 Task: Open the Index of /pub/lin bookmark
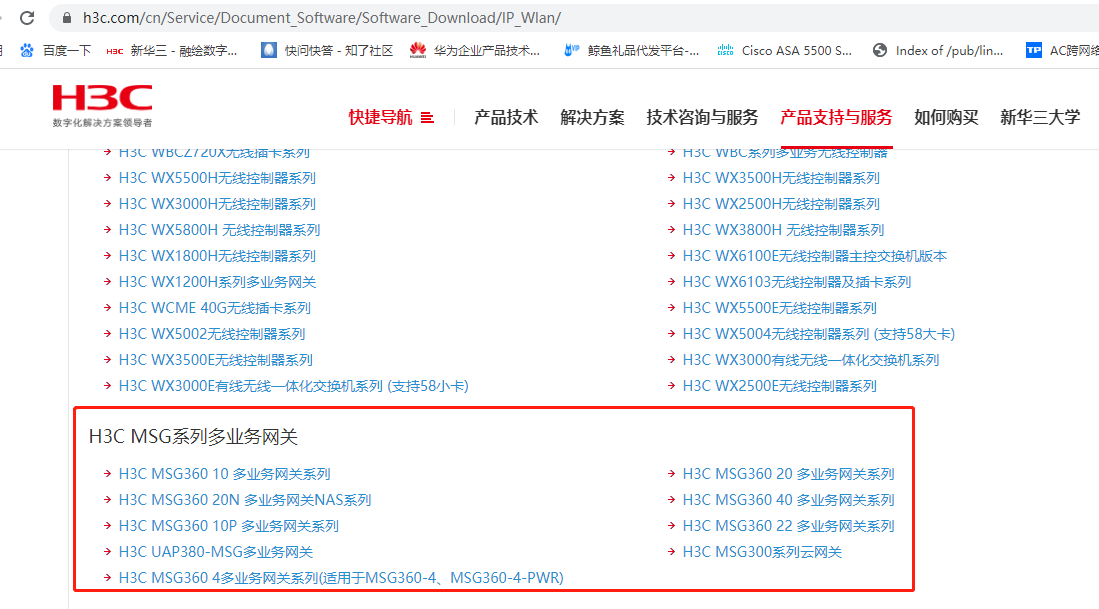938,50
